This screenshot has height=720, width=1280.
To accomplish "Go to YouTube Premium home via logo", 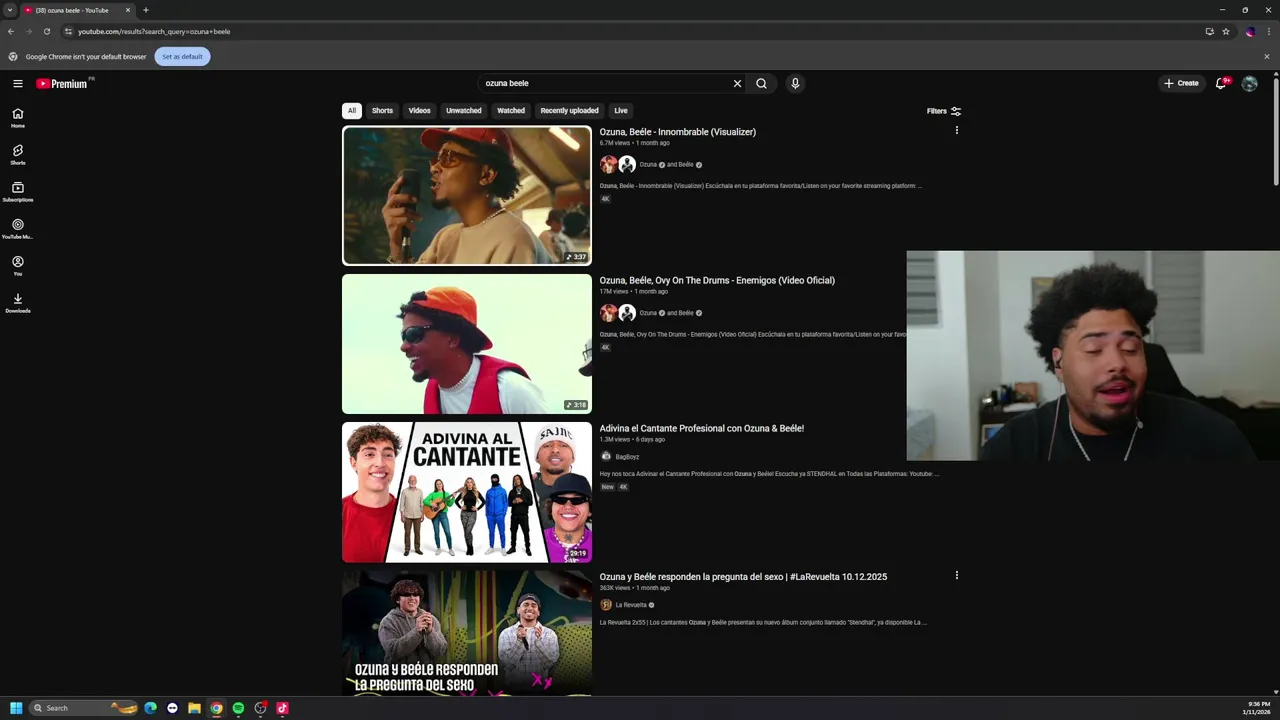I will 63,84.
